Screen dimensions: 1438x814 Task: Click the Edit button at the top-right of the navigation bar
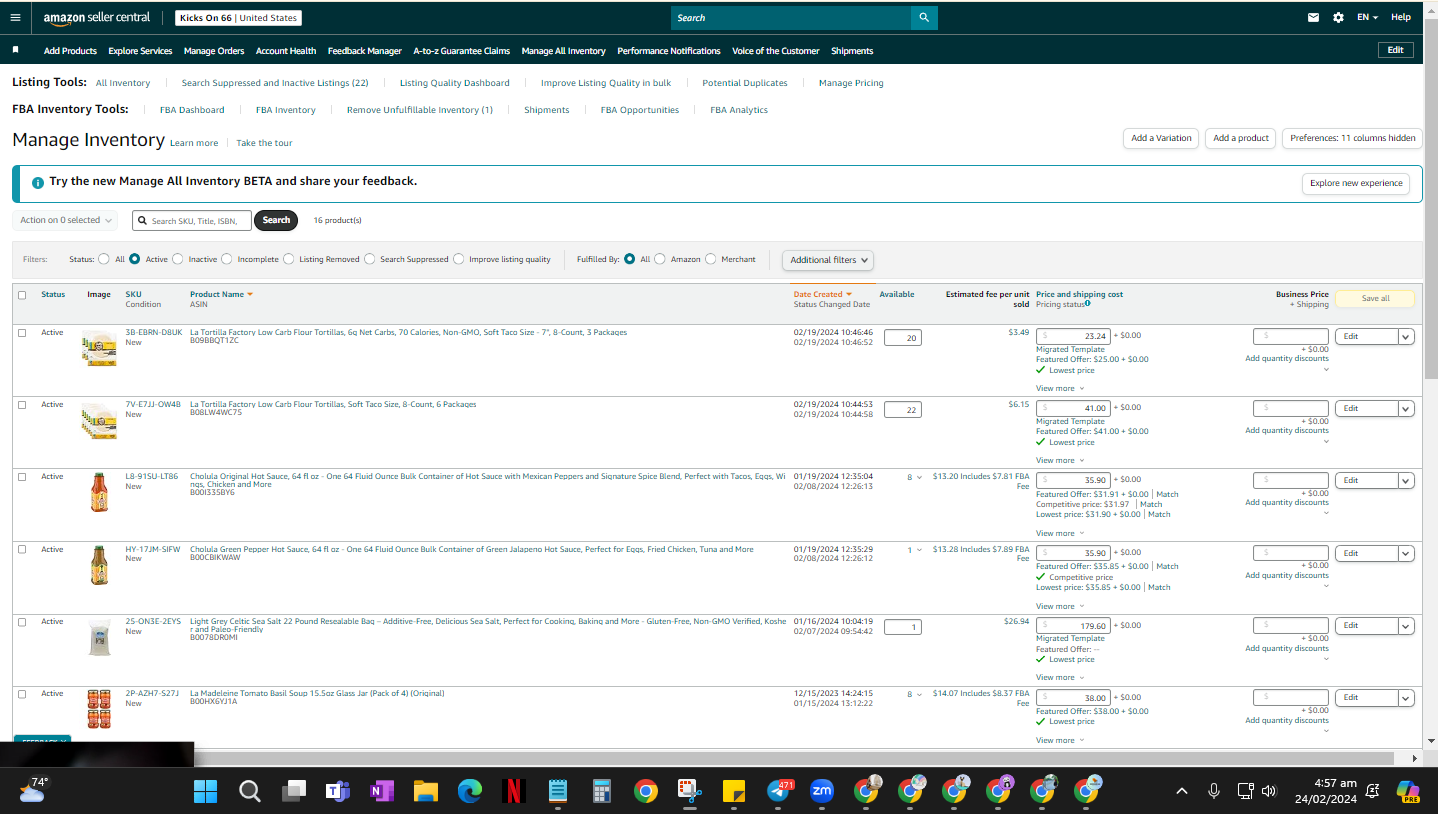[x=1395, y=50]
